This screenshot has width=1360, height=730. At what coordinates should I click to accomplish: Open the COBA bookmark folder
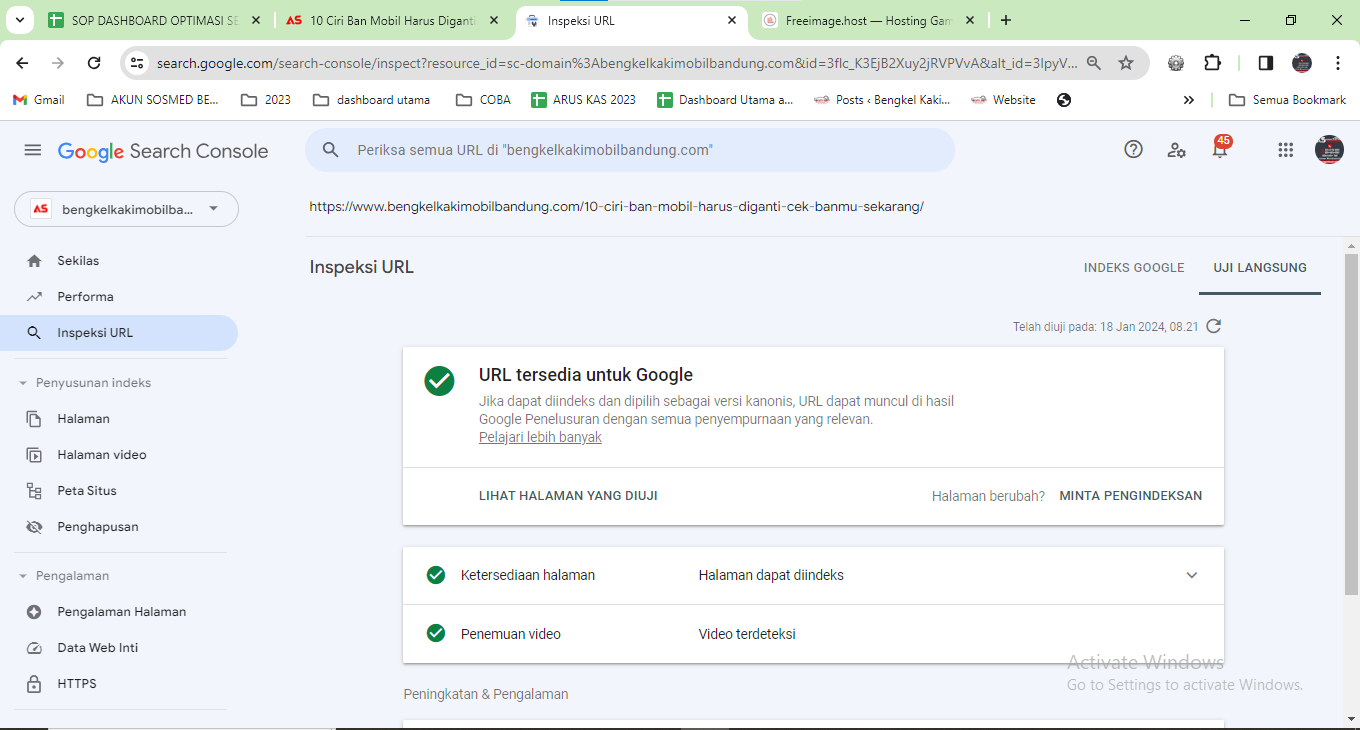(x=483, y=100)
